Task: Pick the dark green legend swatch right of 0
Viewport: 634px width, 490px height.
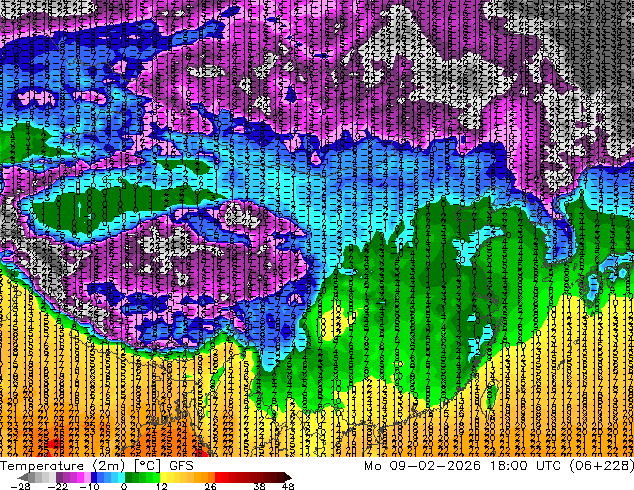Action: point(129,477)
